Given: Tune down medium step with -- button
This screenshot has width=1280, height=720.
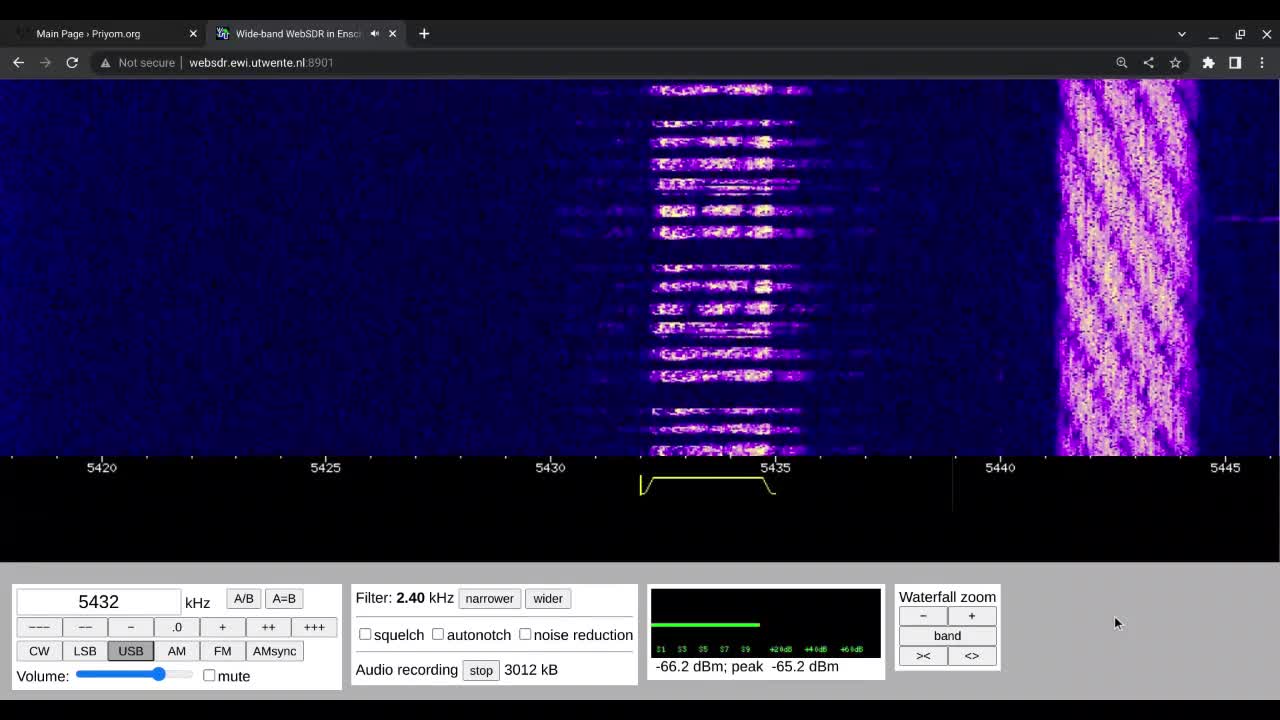Looking at the screenshot, I should (85, 627).
